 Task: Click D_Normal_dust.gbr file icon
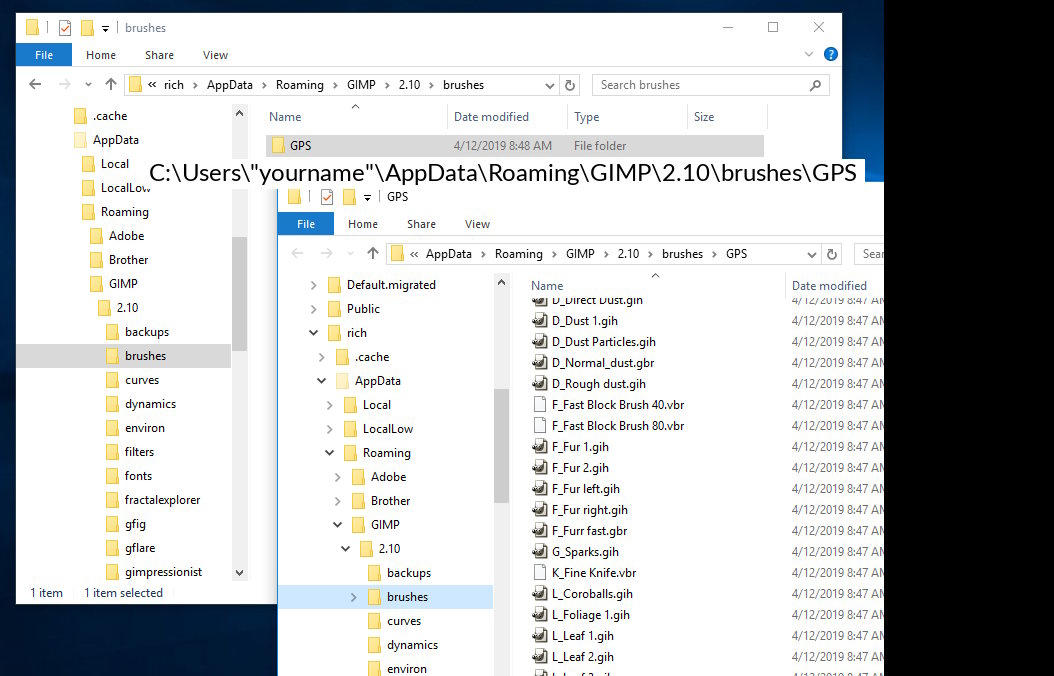(x=539, y=363)
